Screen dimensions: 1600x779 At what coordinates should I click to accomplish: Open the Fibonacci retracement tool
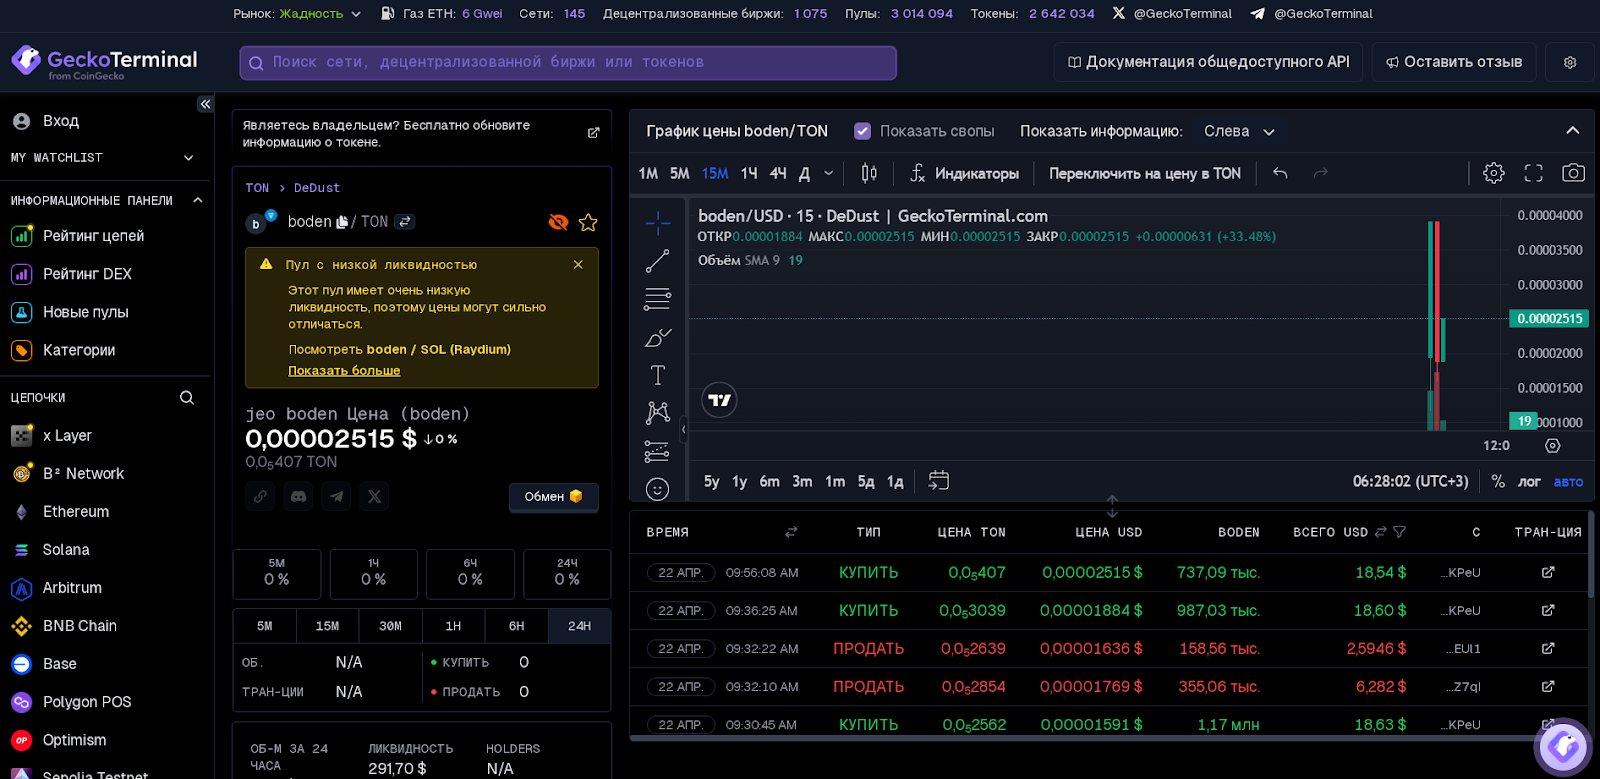coord(657,299)
